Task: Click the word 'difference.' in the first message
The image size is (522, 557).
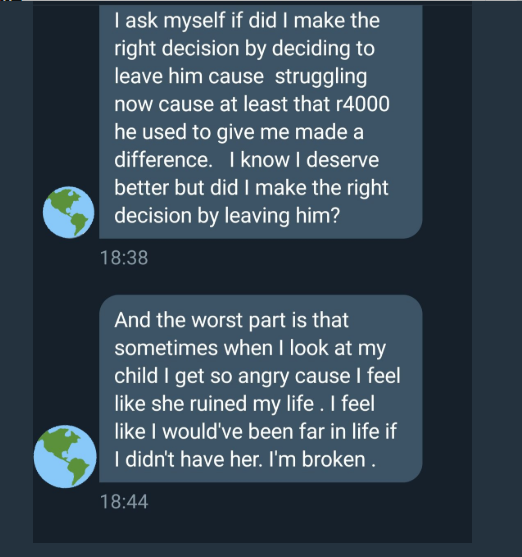Action: click(x=163, y=160)
